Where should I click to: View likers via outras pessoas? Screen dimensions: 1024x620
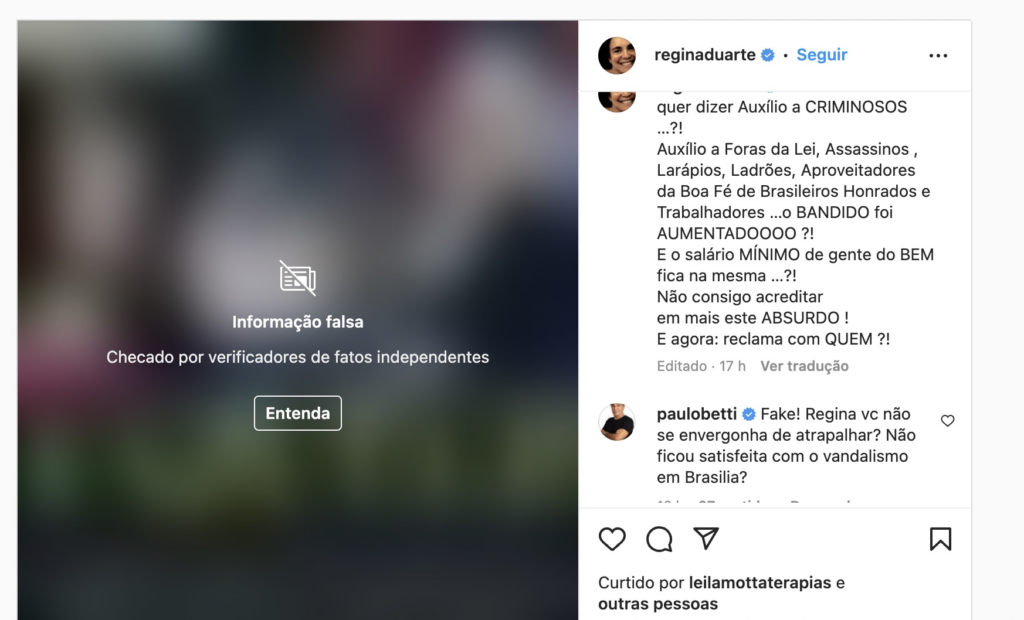coord(658,604)
